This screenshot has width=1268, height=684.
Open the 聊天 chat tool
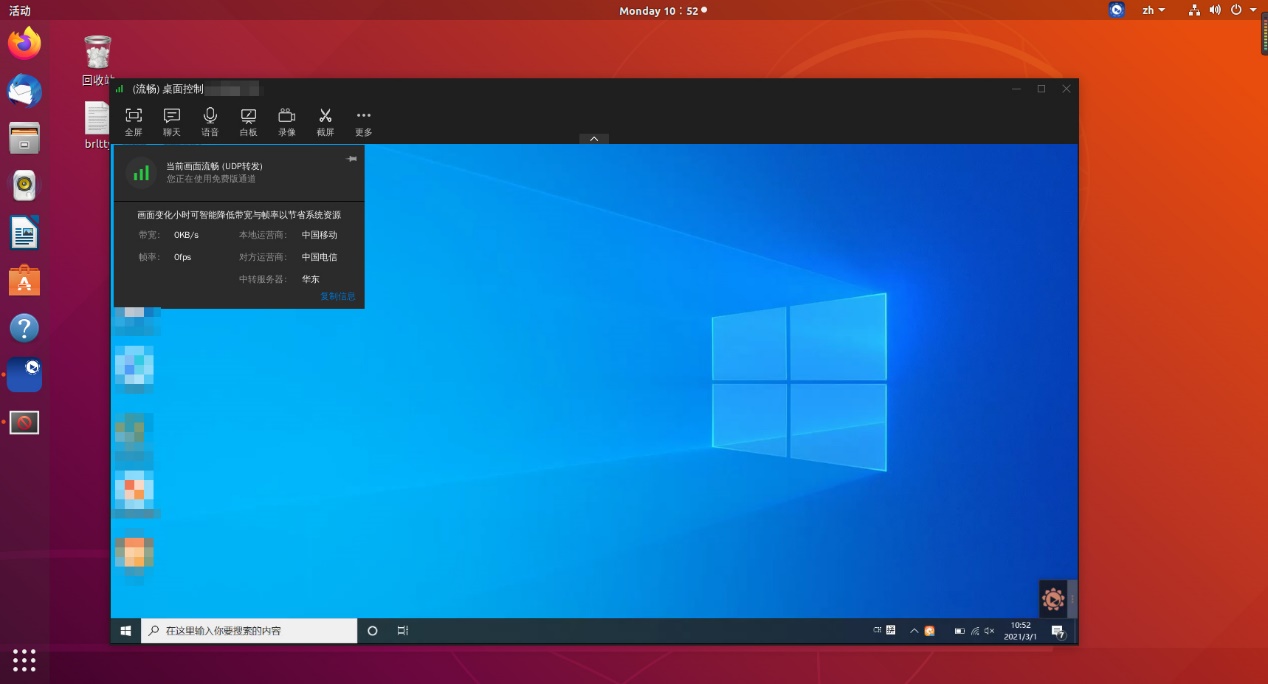[x=172, y=122]
